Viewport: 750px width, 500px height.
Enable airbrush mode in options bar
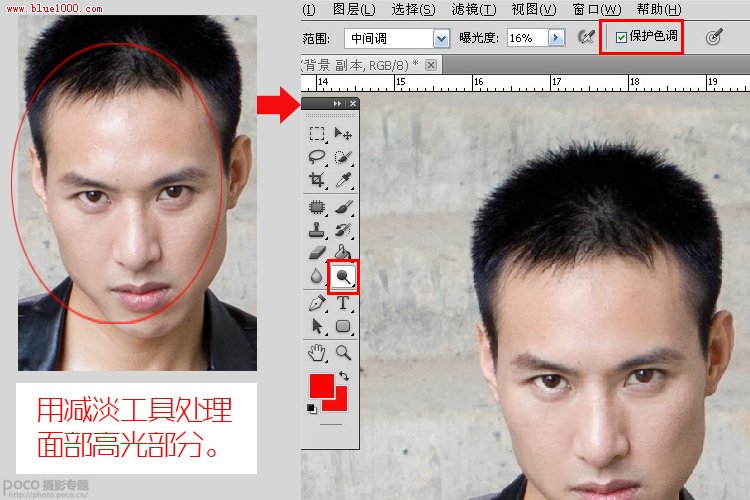[585, 37]
